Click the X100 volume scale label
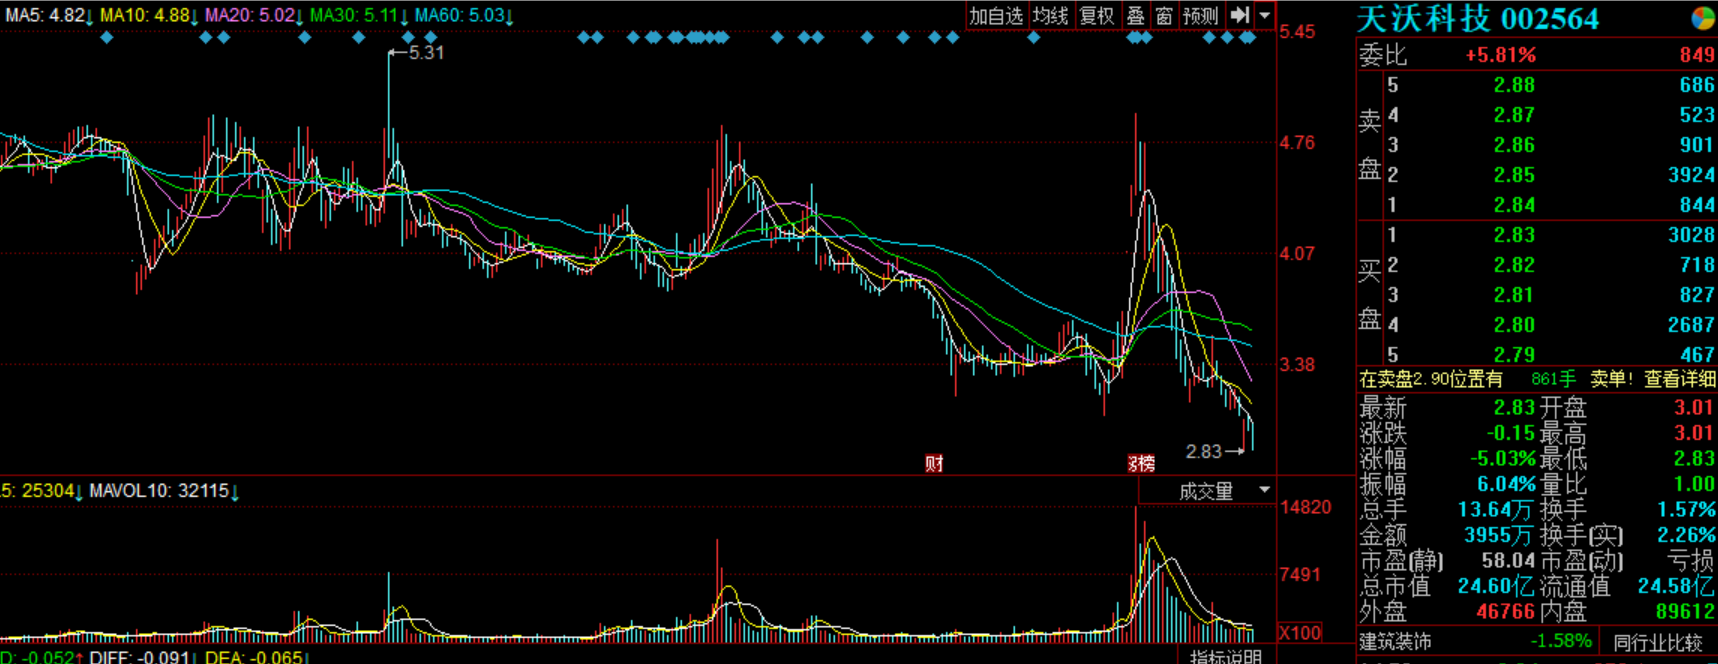 coord(1300,633)
